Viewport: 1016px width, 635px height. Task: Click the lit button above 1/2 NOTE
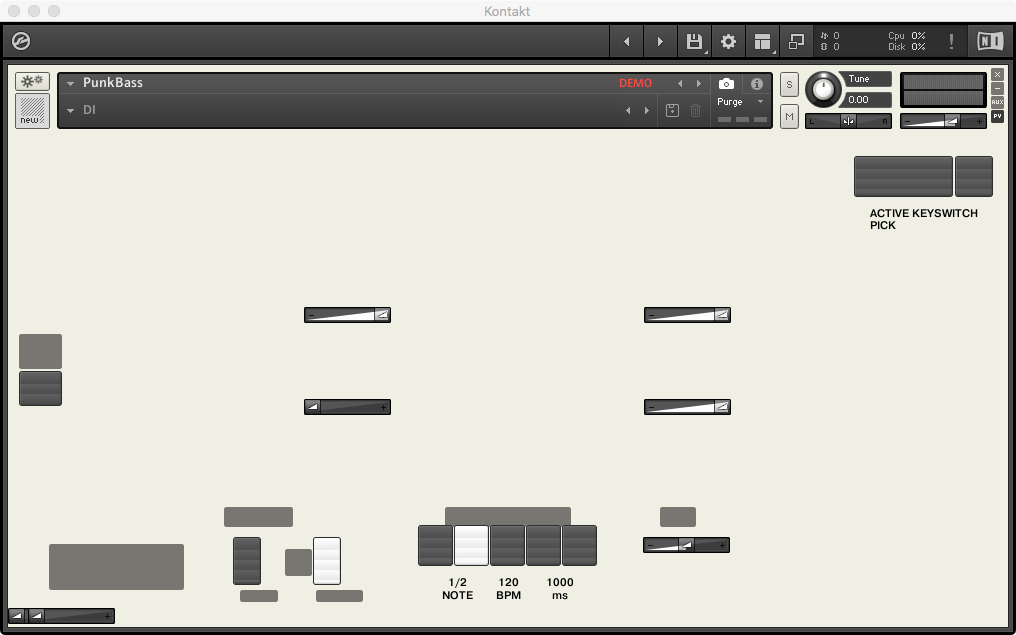pos(471,546)
